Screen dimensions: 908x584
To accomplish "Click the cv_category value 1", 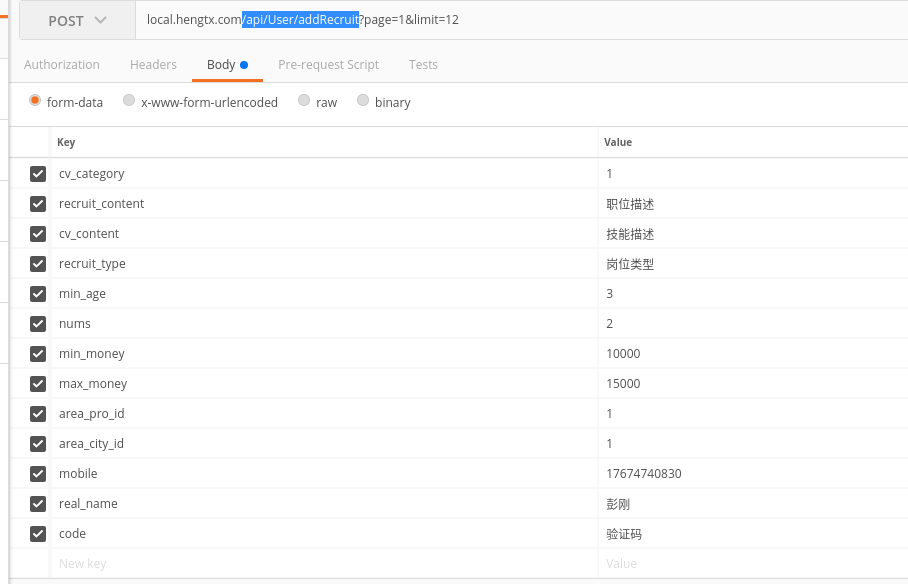I will tap(609, 174).
